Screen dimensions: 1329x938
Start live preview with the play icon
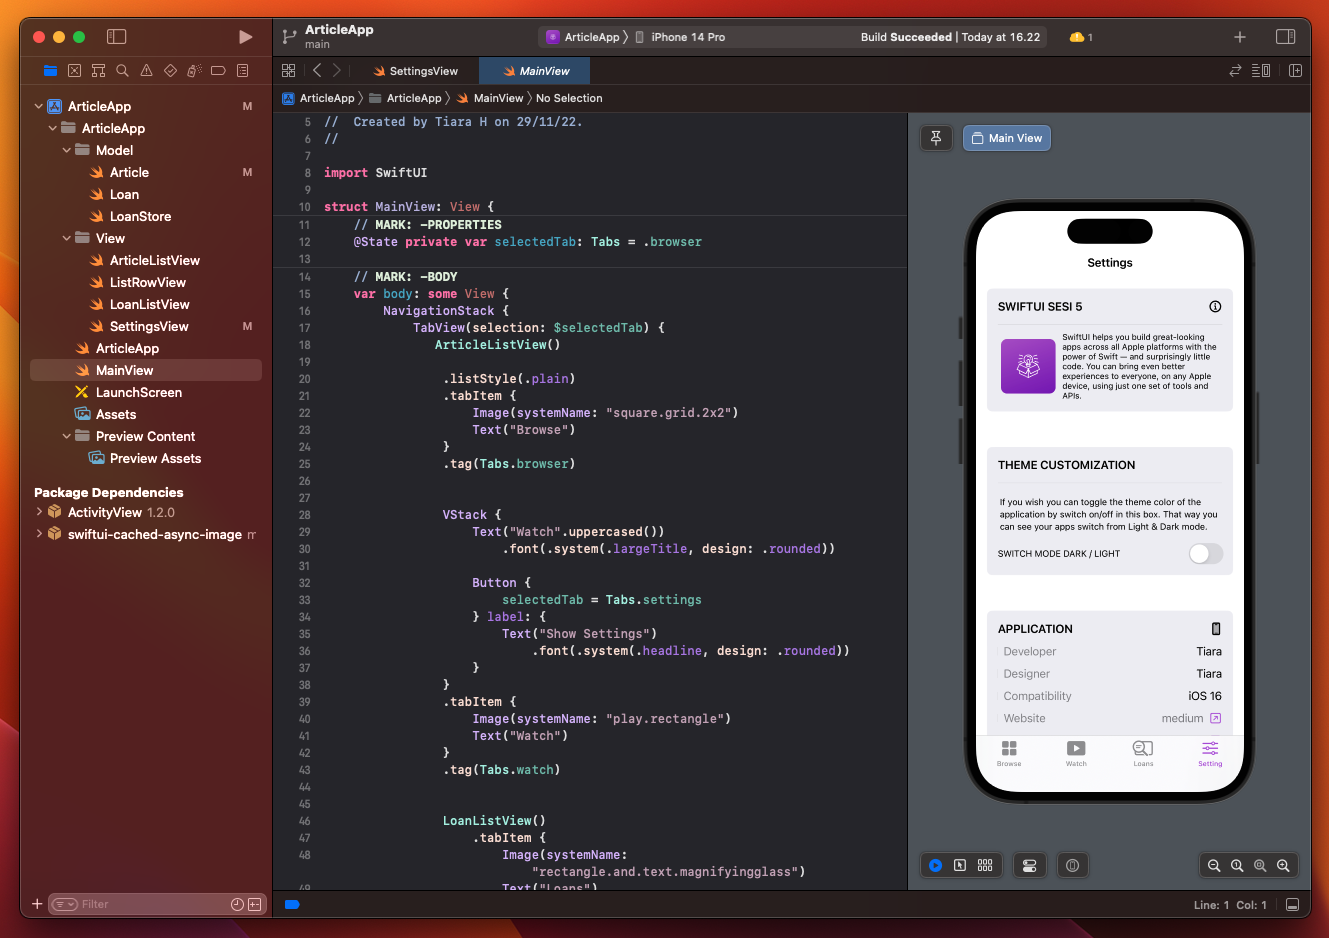point(936,865)
